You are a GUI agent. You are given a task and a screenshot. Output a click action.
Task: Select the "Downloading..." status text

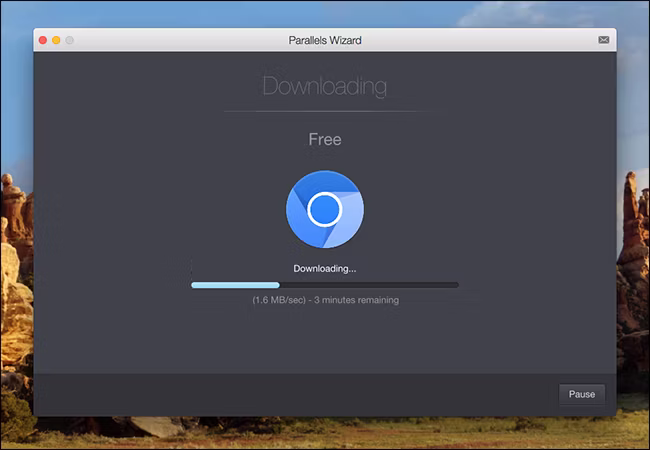tap(325, 269)
